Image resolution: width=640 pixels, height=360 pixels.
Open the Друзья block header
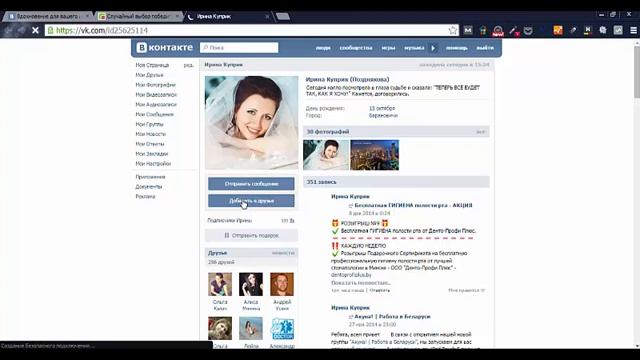coord(251,253)
